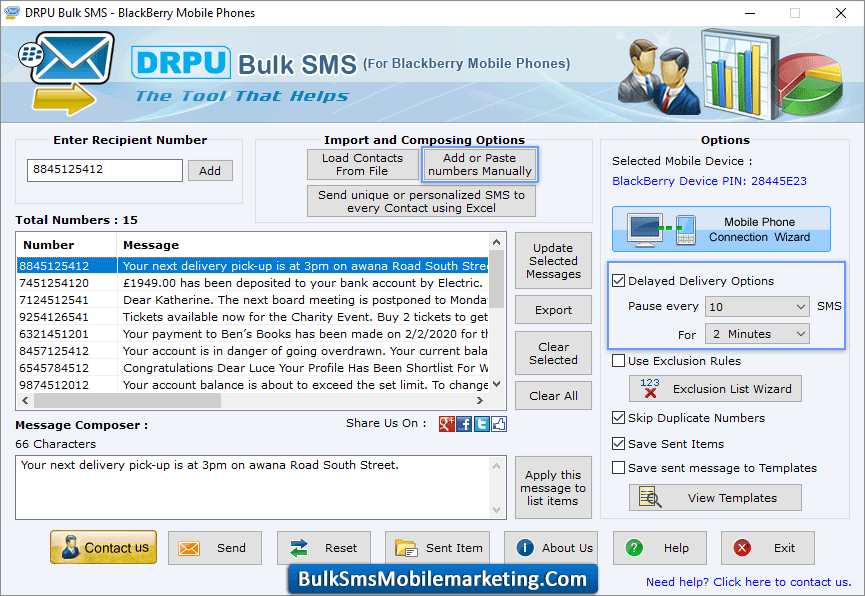Click the Facebook share icon

464,424
